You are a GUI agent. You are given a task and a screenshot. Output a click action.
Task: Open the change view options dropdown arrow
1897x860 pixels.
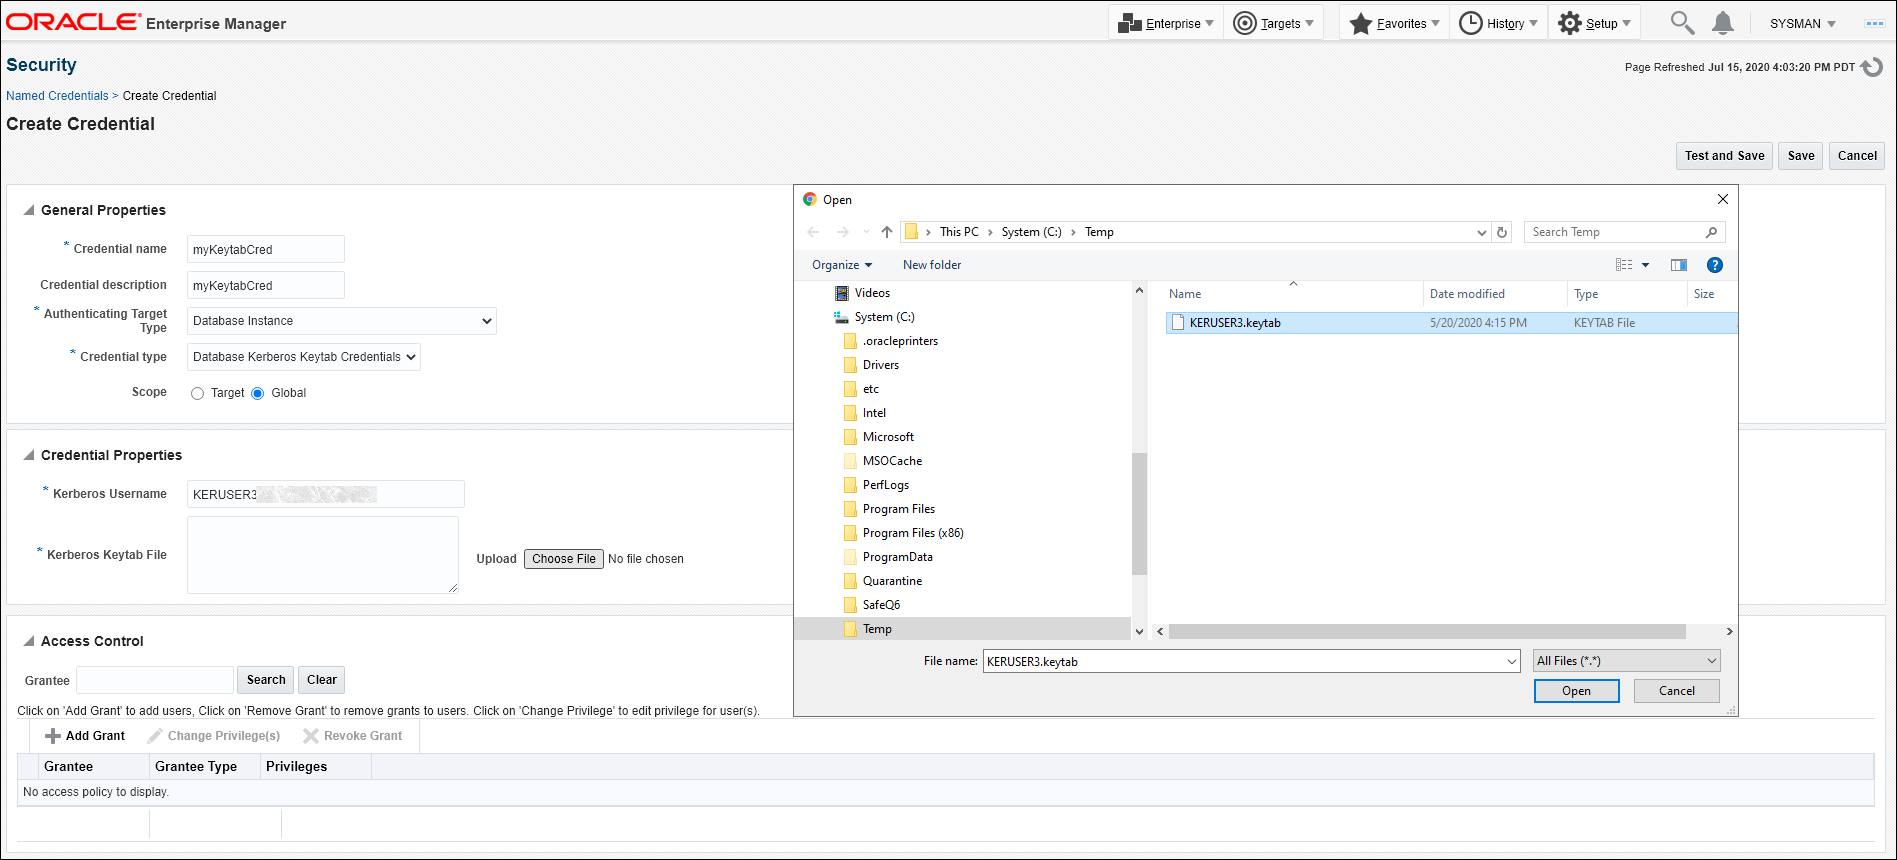click(1645, 265)
